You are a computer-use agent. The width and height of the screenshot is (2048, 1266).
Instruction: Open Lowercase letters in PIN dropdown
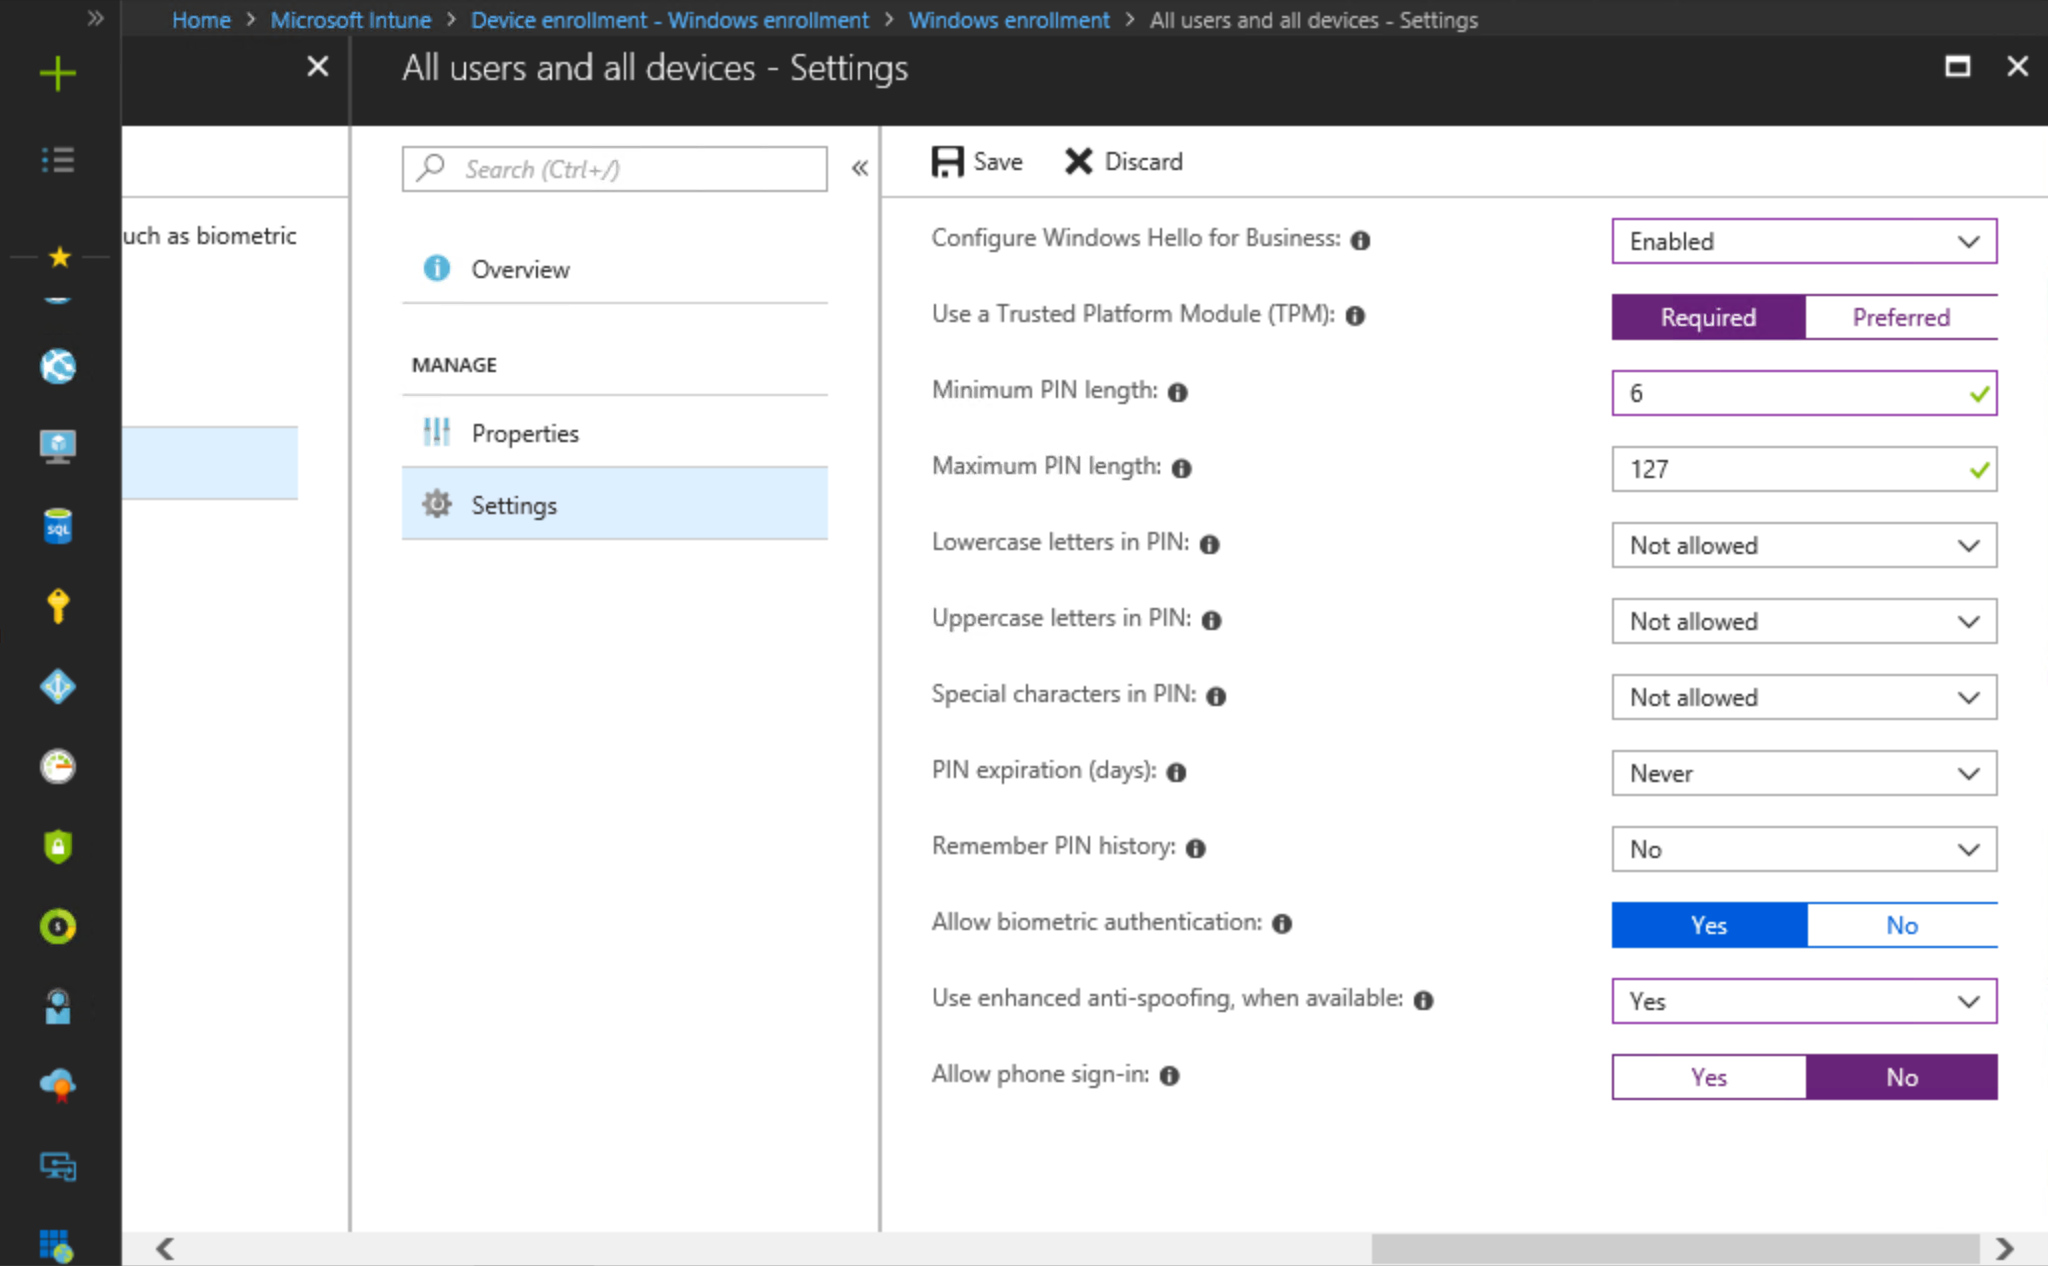[x=1803, y=545]
